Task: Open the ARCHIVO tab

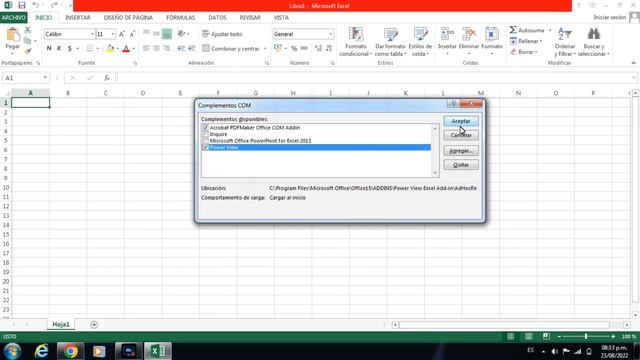Action: 13,18
